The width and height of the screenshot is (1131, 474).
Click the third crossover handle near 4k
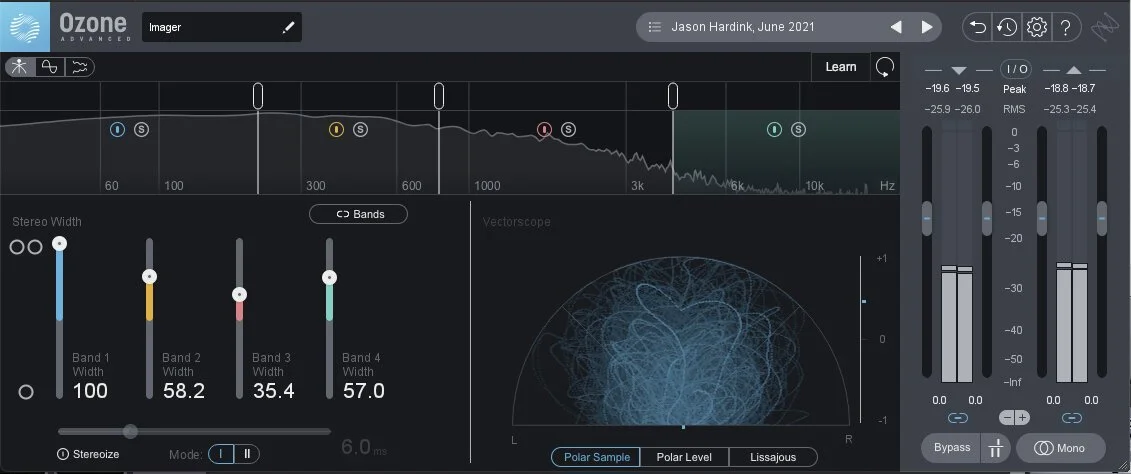pos(673,95)
